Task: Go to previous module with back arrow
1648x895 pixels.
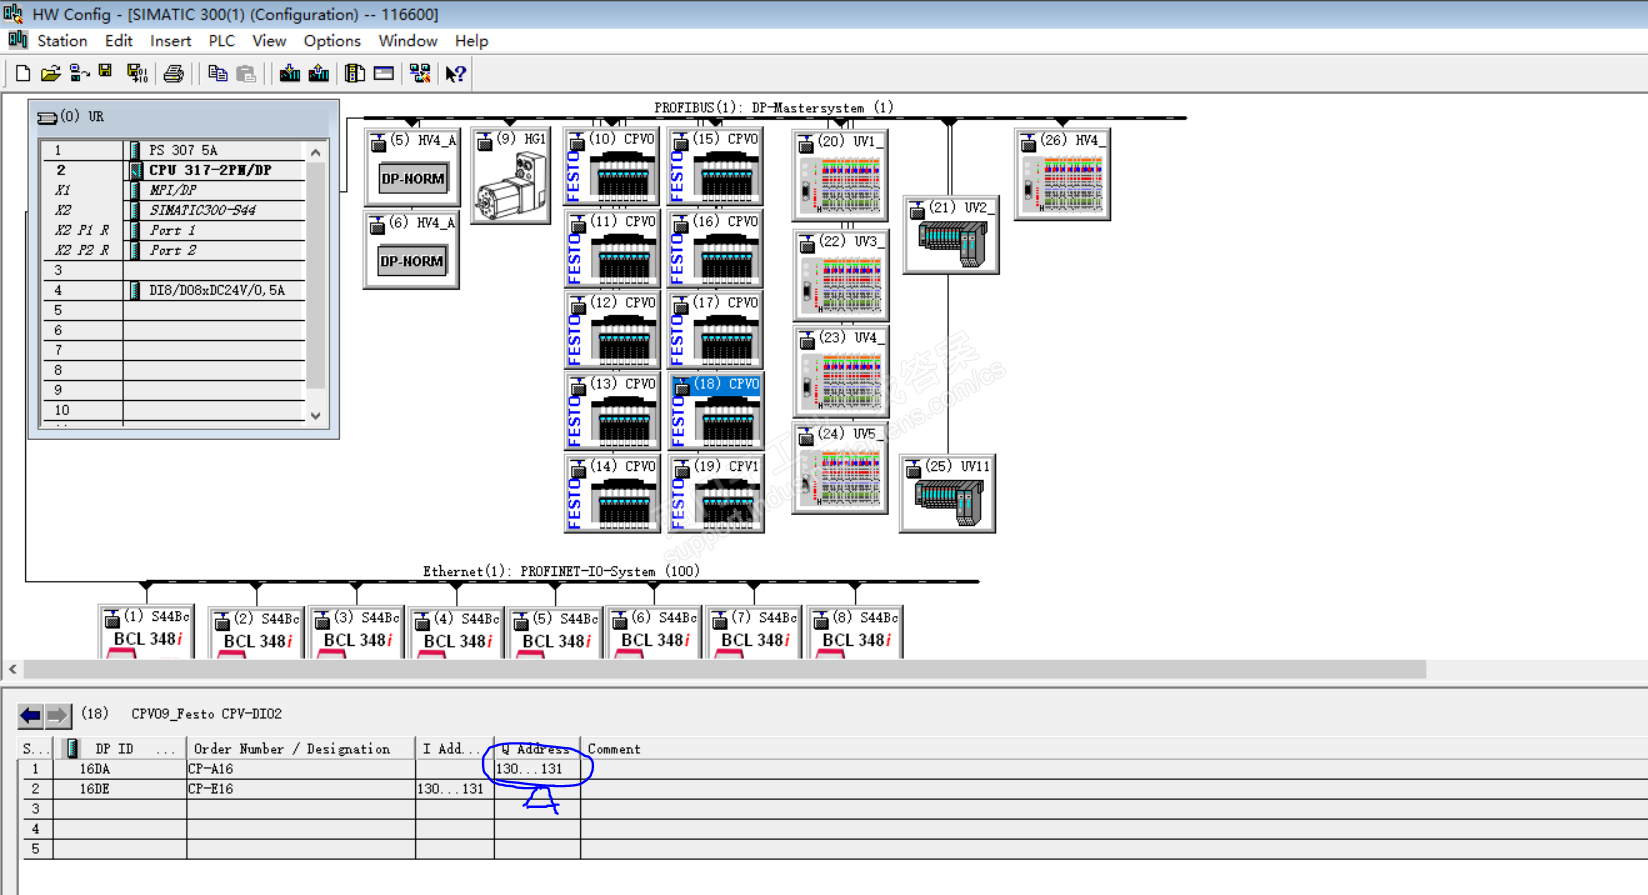Action: click(x=31, y=715)
